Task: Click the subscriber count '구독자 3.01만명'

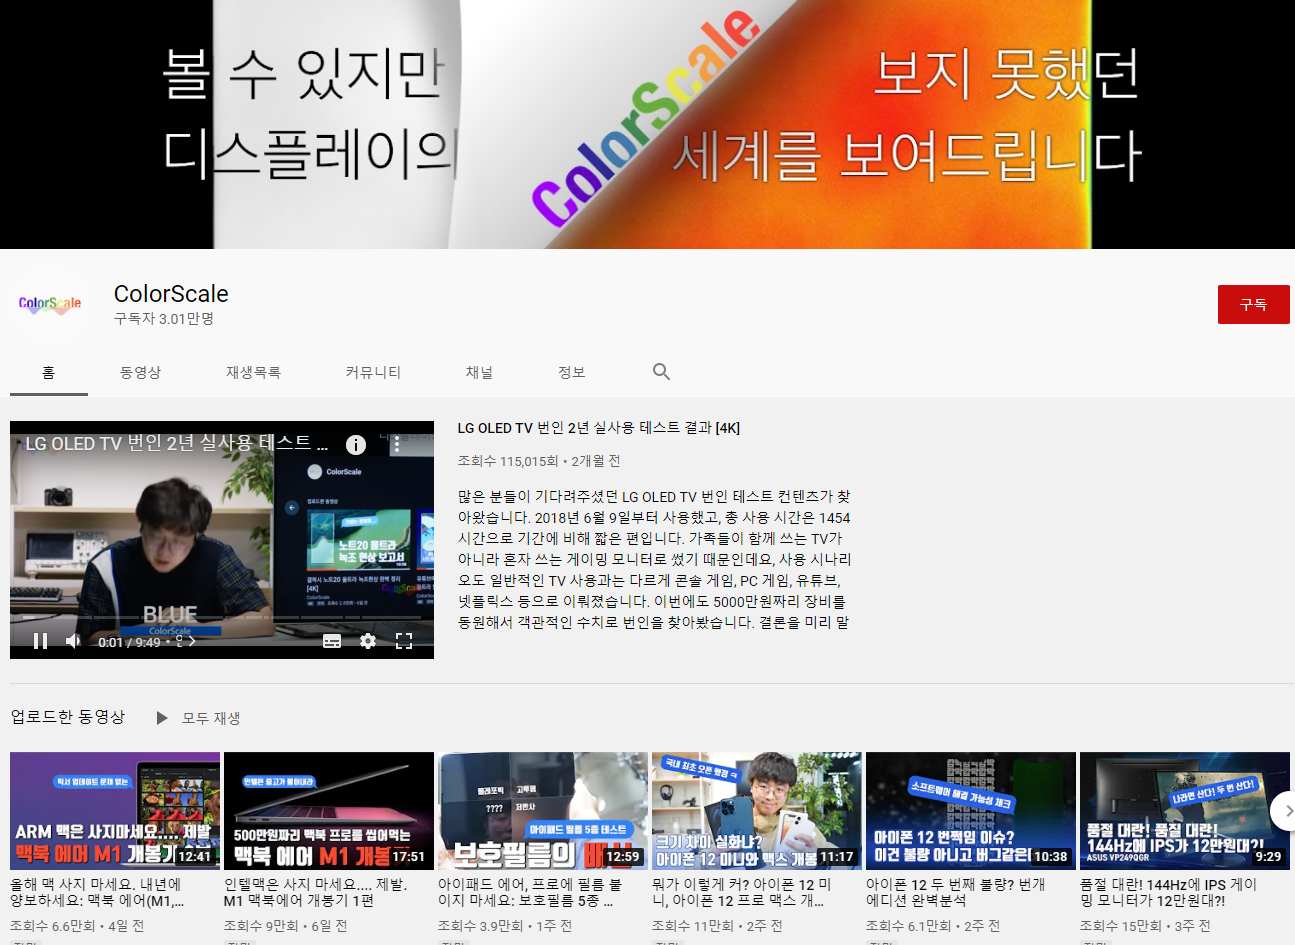Action: tap(164, 319)
